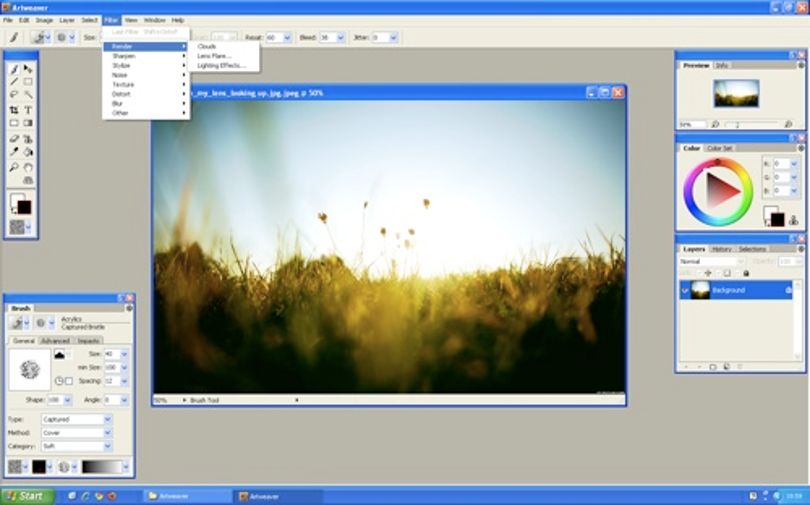The width and height of the screenshot is (810, 505).
Task: Open the Method dropdown showing Cover
Action: click(x=76, y=433)
